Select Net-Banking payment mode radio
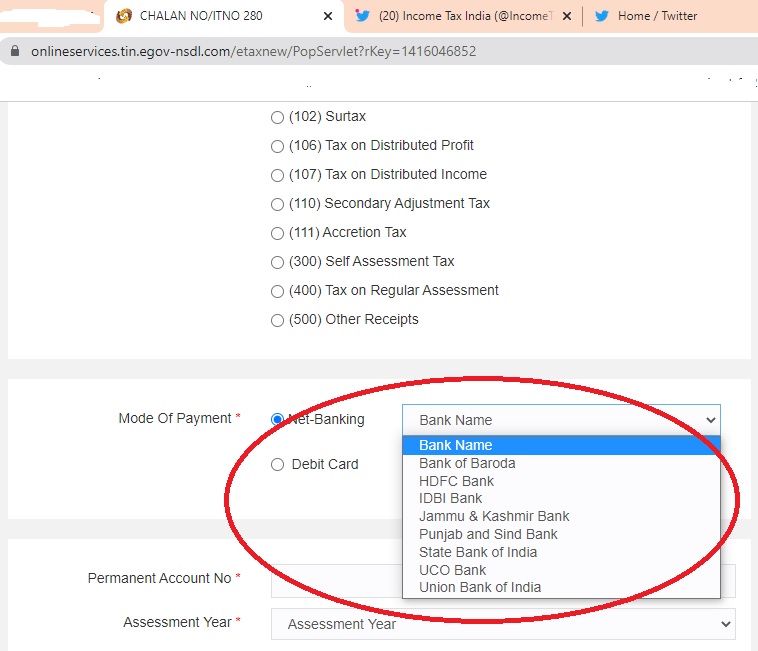 [x=277, y=419]
